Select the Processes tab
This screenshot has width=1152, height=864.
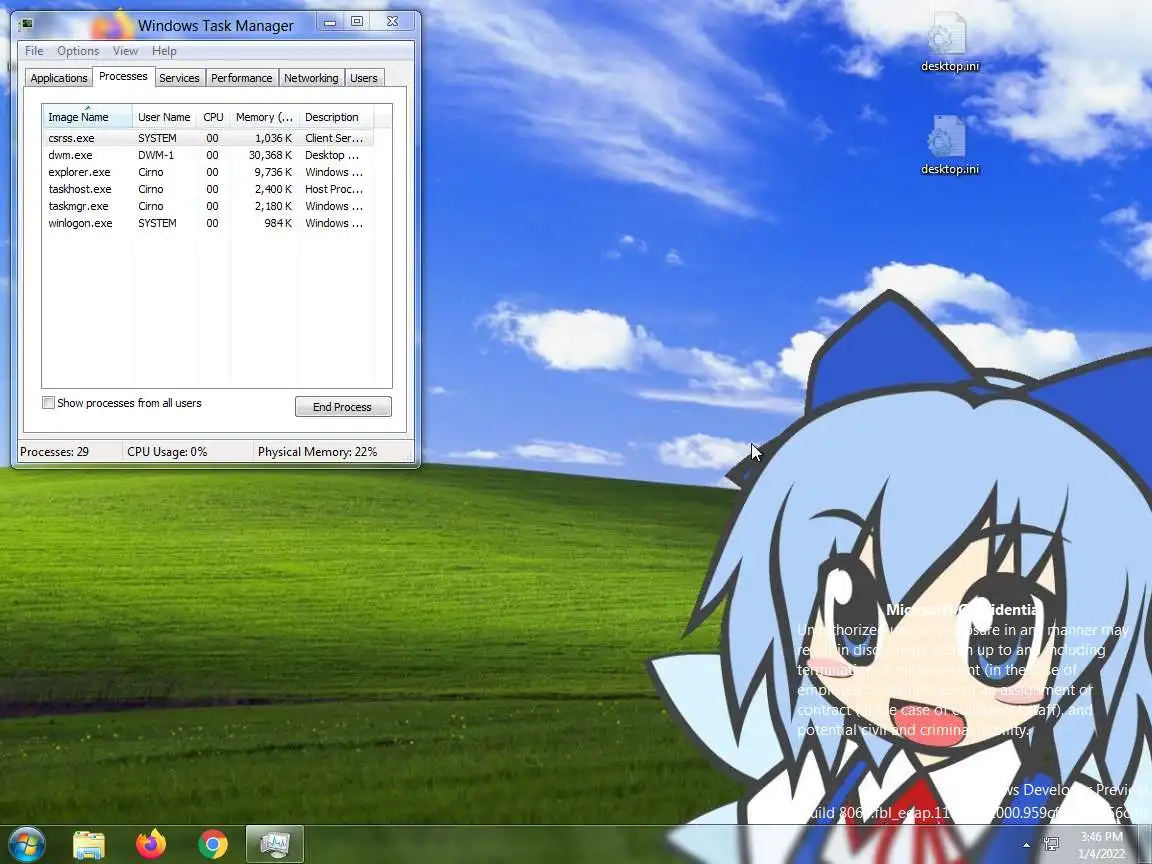point(123,76)
